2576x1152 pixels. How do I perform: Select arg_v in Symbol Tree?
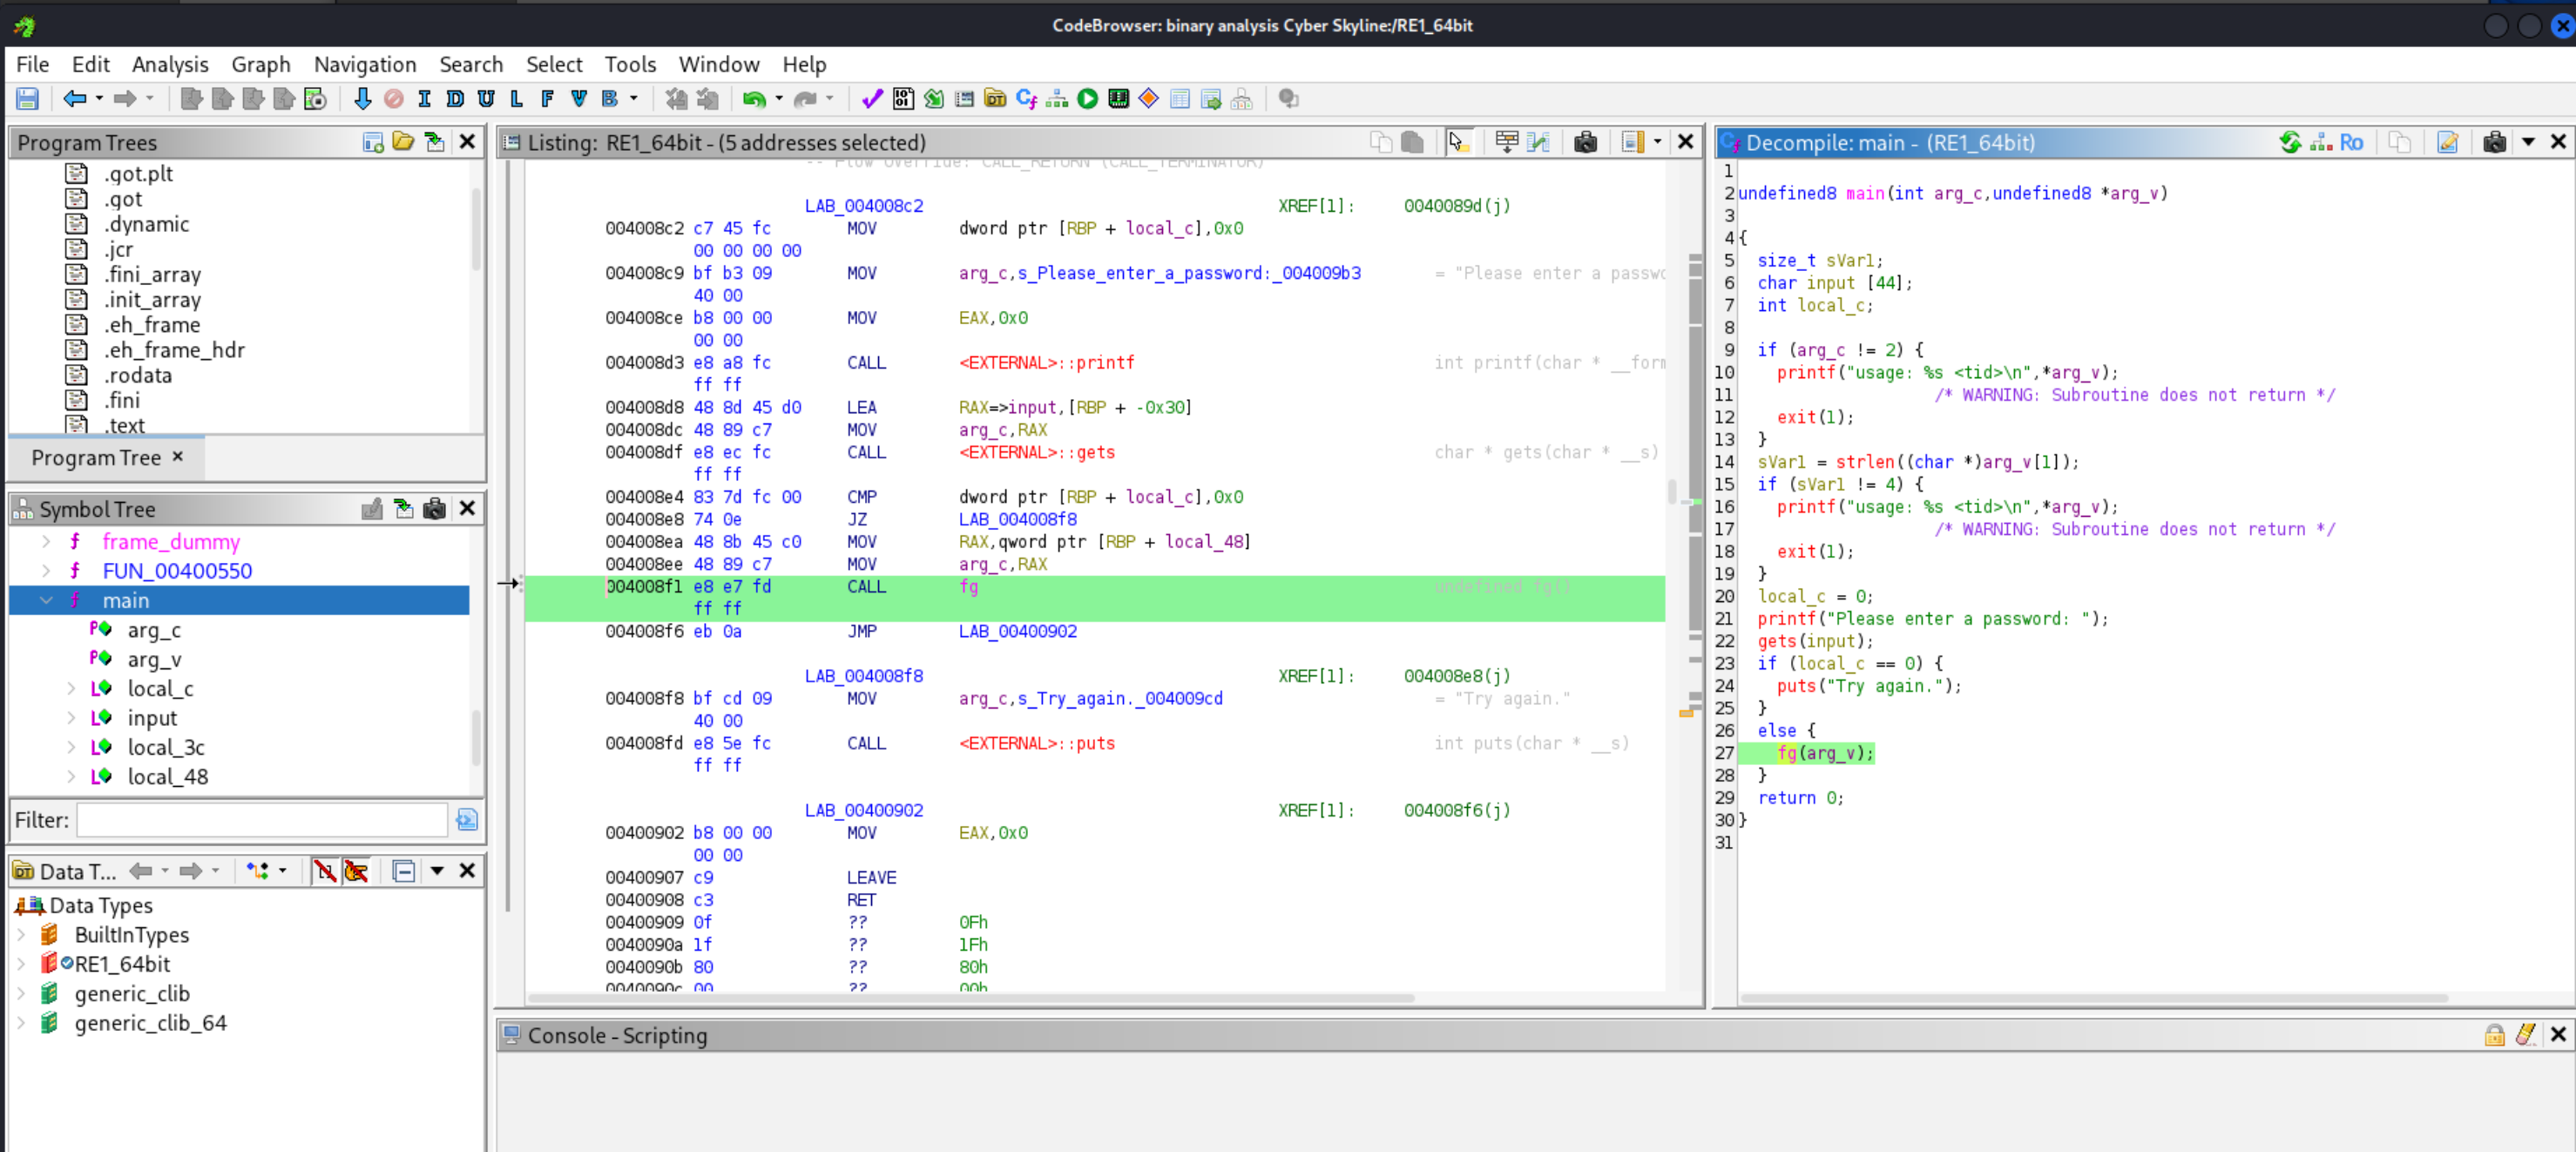pyautogui.click(x=154, y=659)
